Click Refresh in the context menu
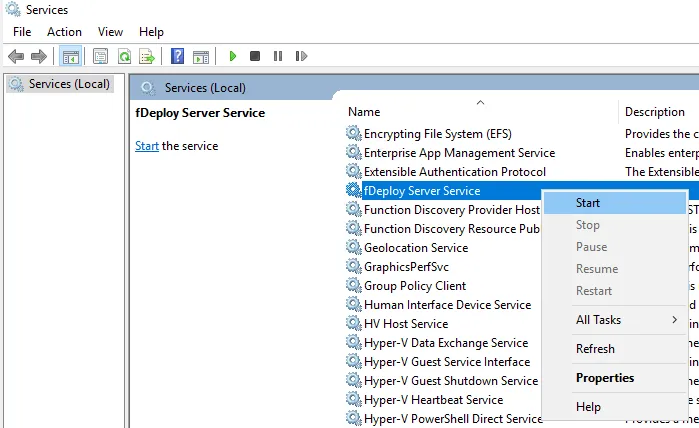699x428 pixels. coord(595,349)
